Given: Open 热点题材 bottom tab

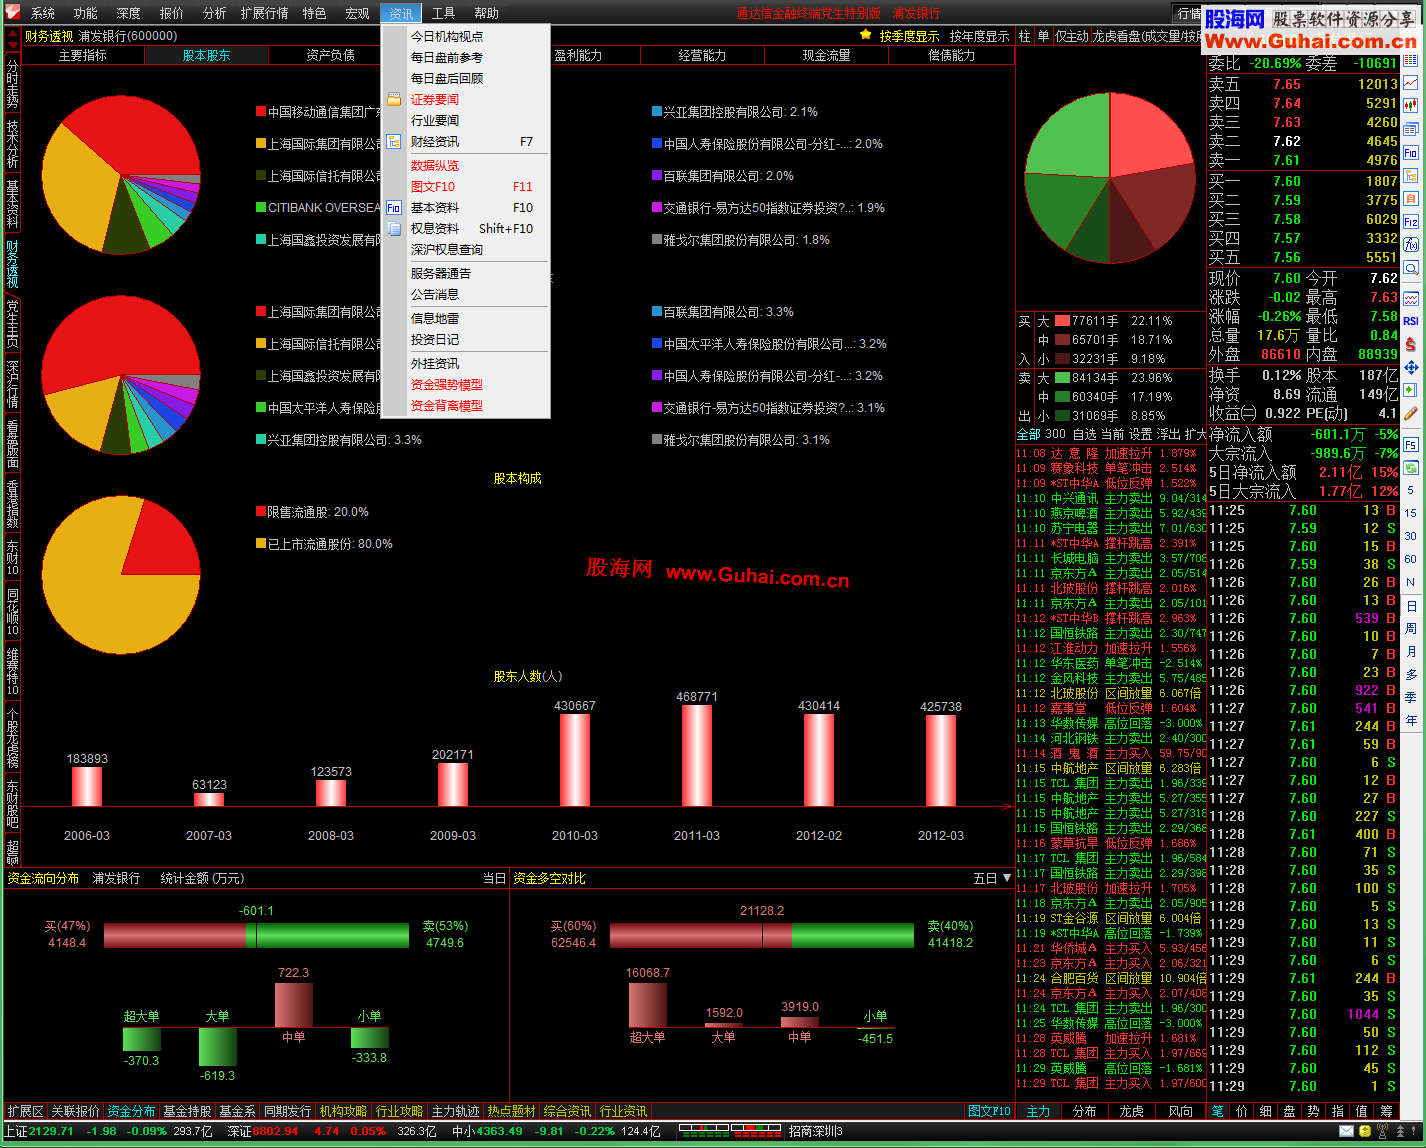Looking at the screenshot, I should [x=511, y=1112].
